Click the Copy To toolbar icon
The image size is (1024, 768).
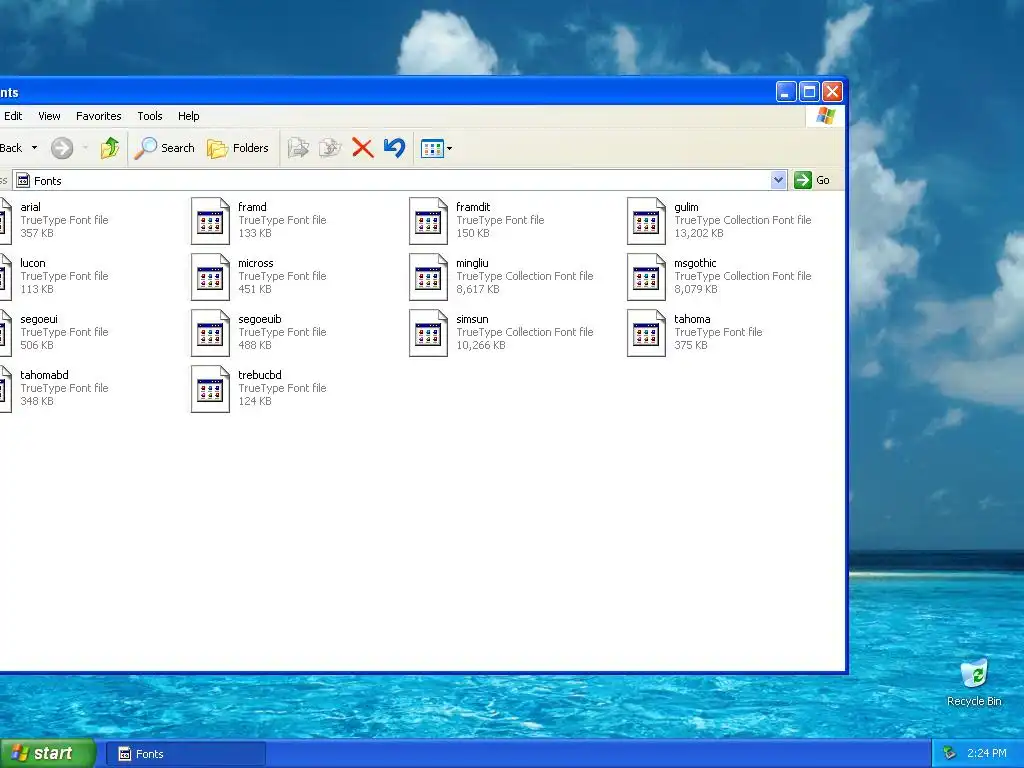(x=330, y=148)
